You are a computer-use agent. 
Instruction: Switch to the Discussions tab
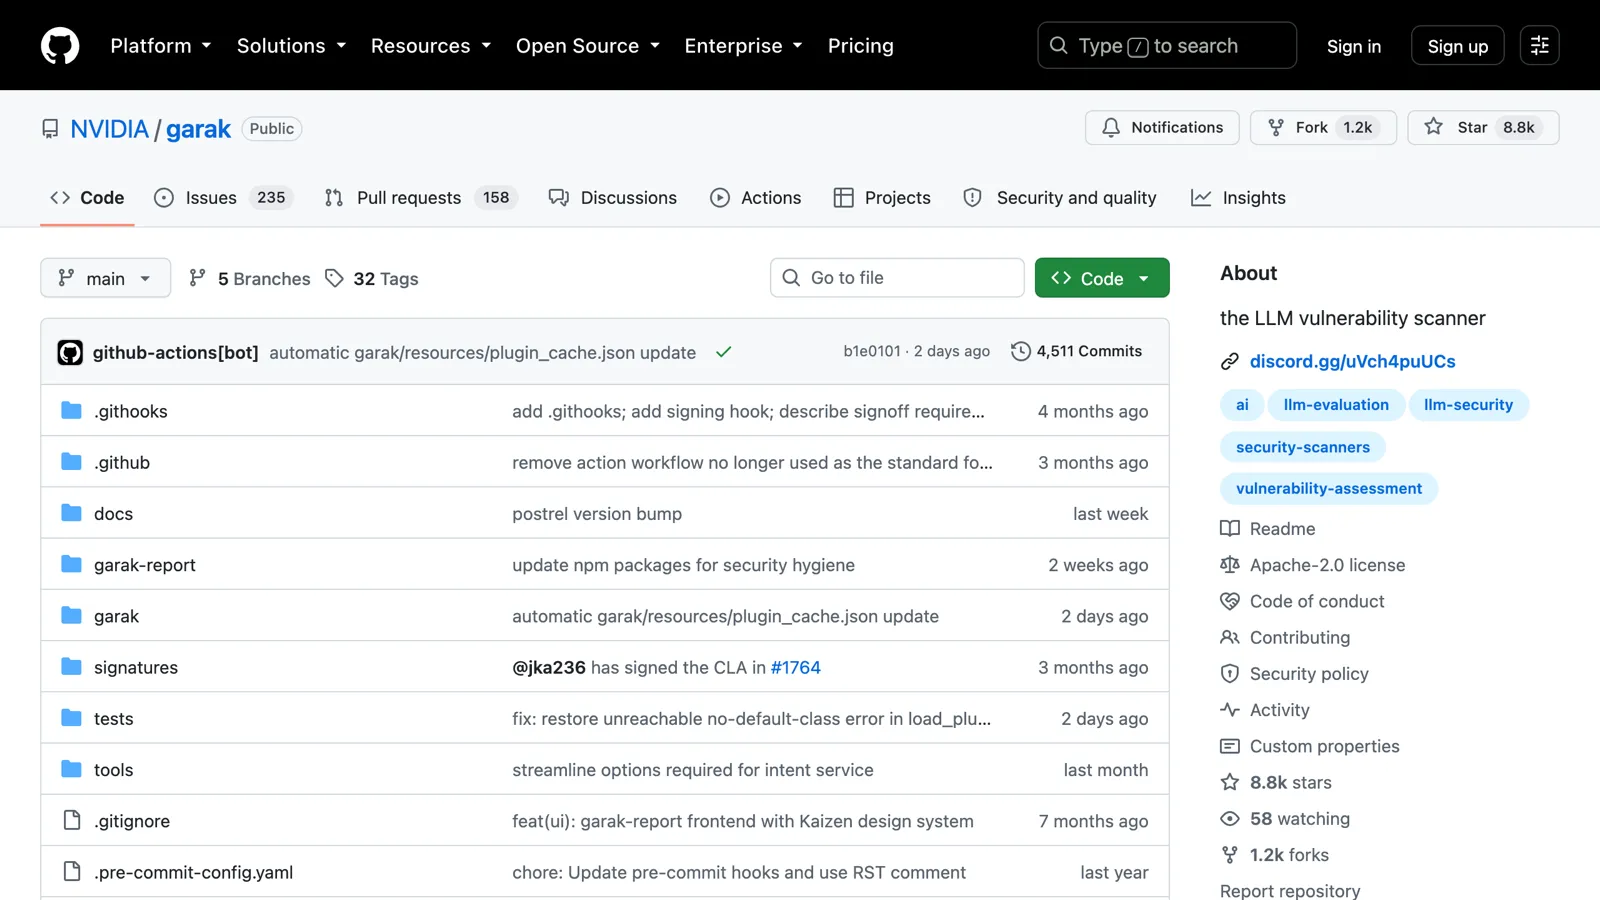[613, 198]
